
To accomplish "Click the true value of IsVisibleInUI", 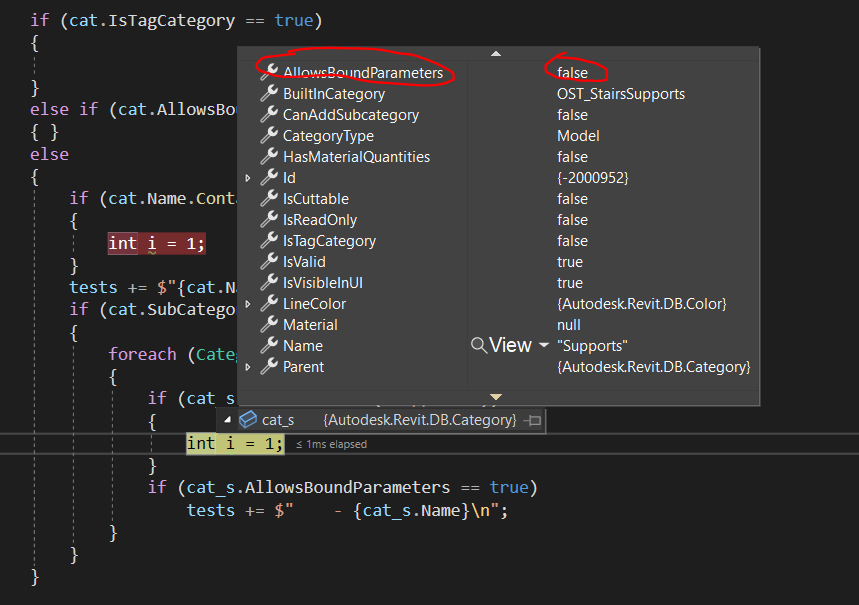I will pyautogui.click(x=570, y=283).
